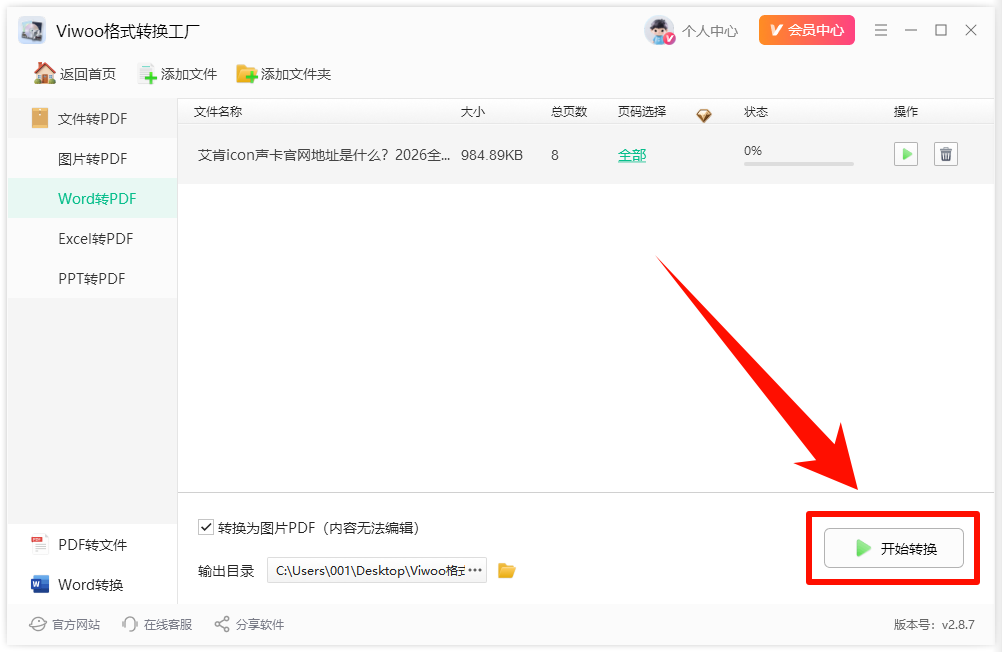
Task: Collapse the 文件转PDF sidebar section
Action: [x=92, y=118]
